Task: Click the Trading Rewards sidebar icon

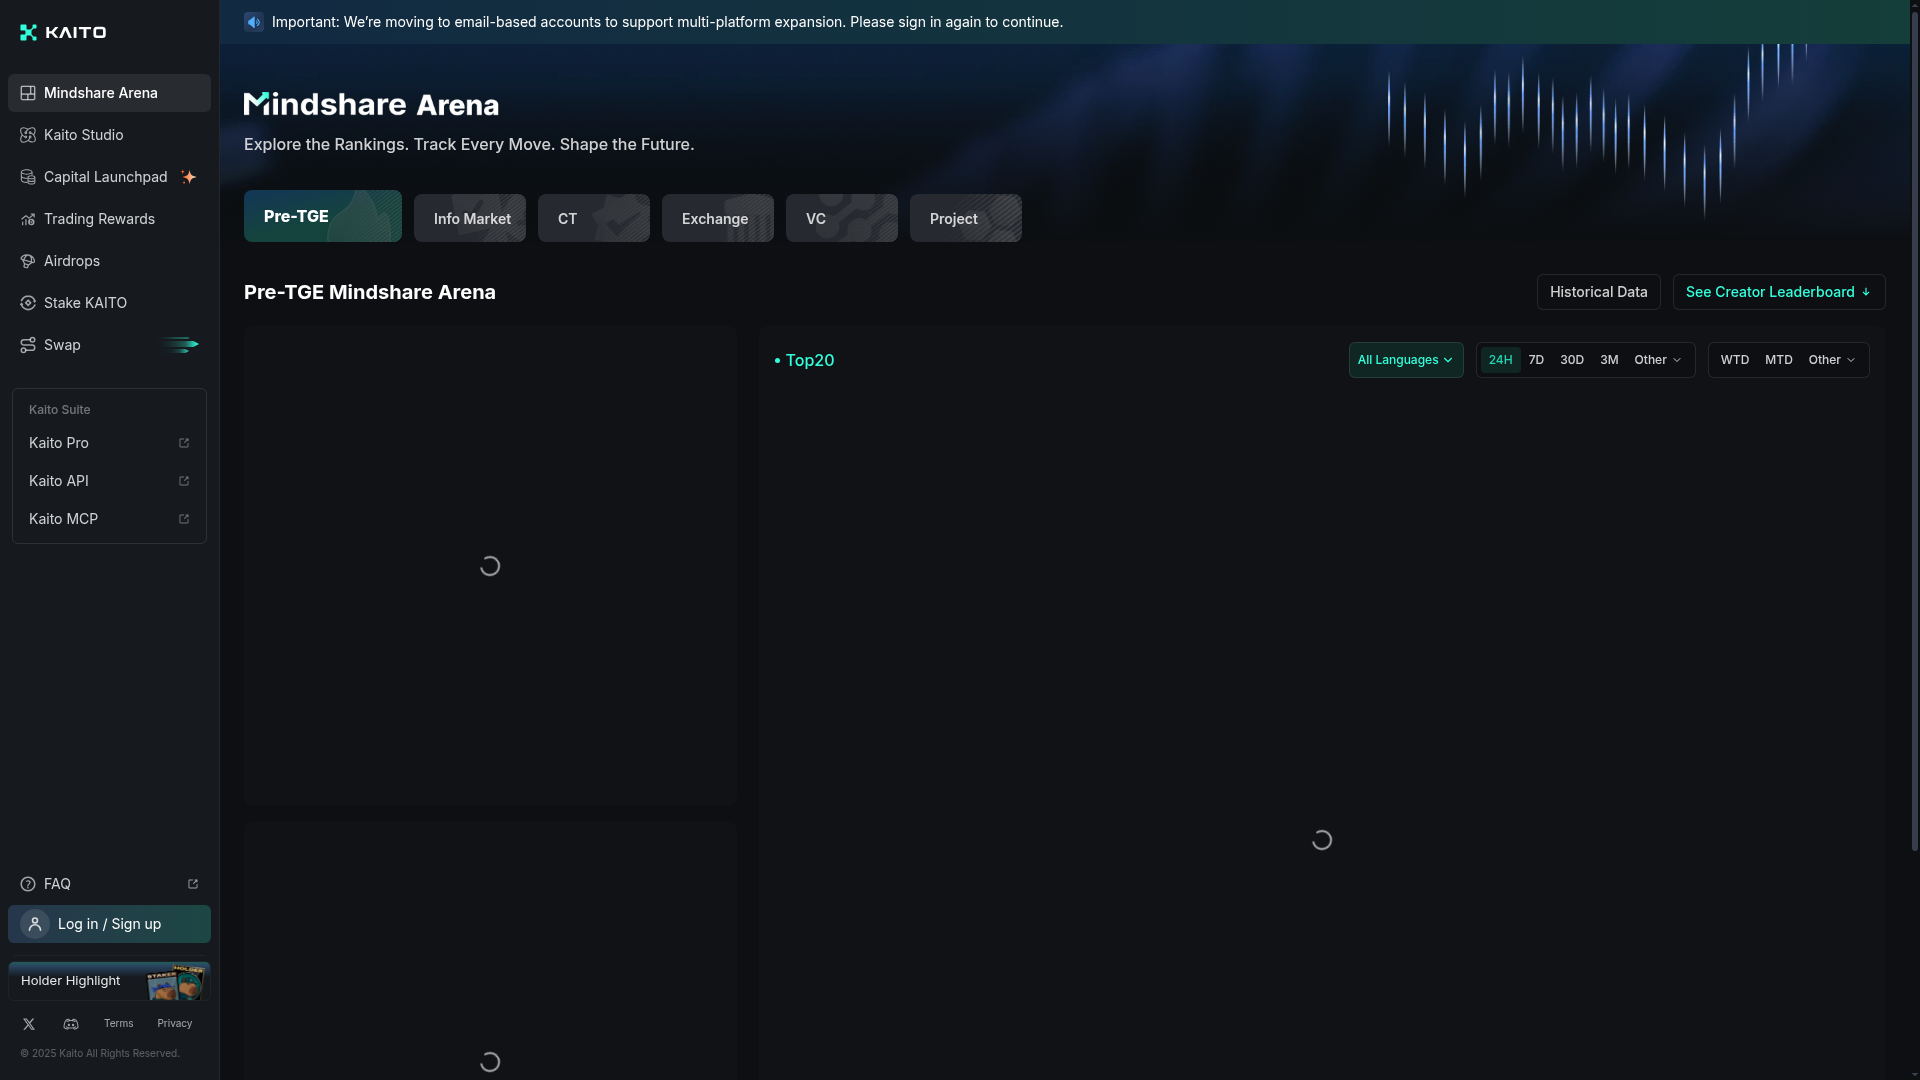Action: (x=28, y=219)
